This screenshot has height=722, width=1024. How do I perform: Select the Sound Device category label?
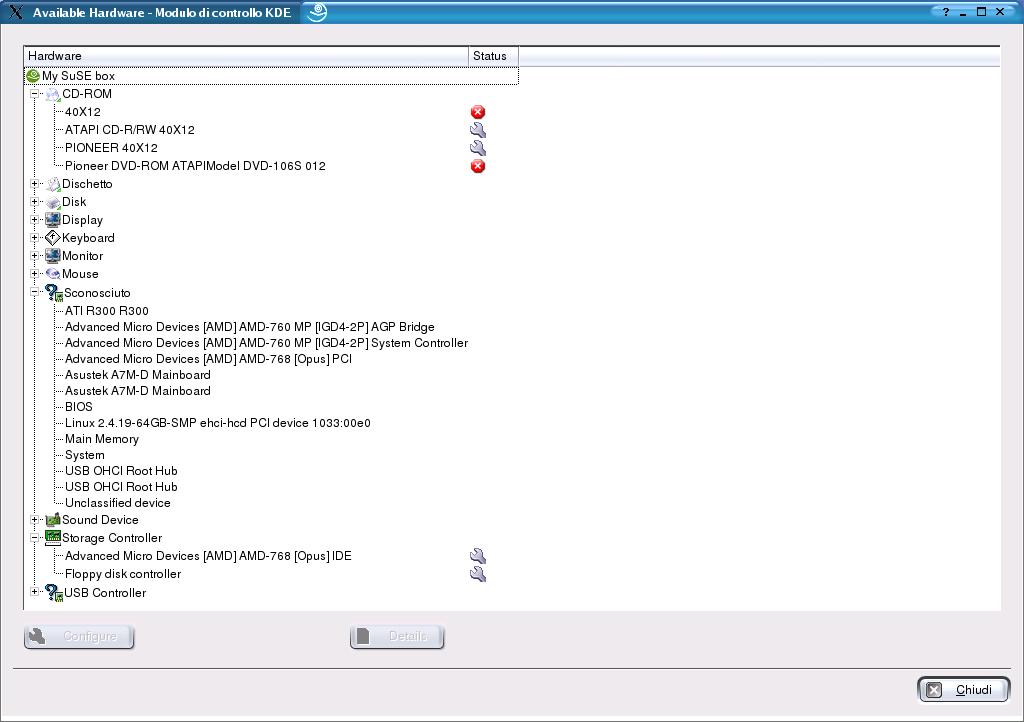click(101, 520)
